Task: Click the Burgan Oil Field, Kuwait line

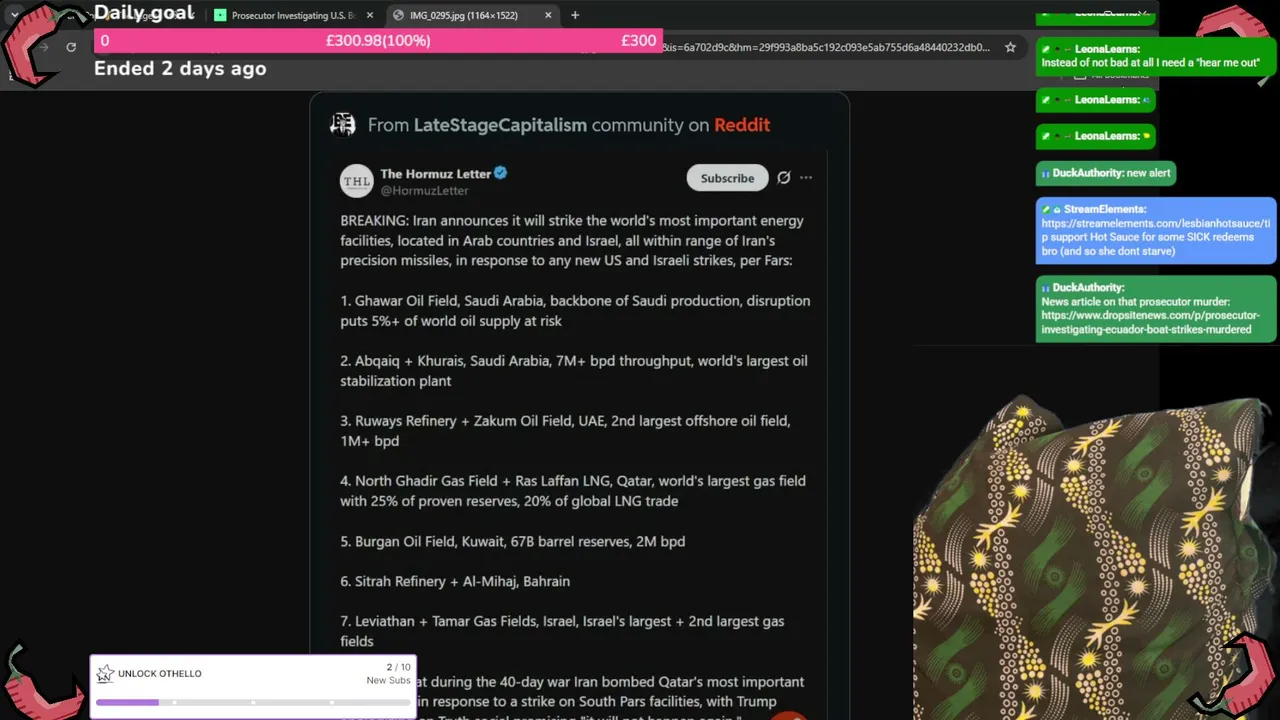Action: (512, 541)
